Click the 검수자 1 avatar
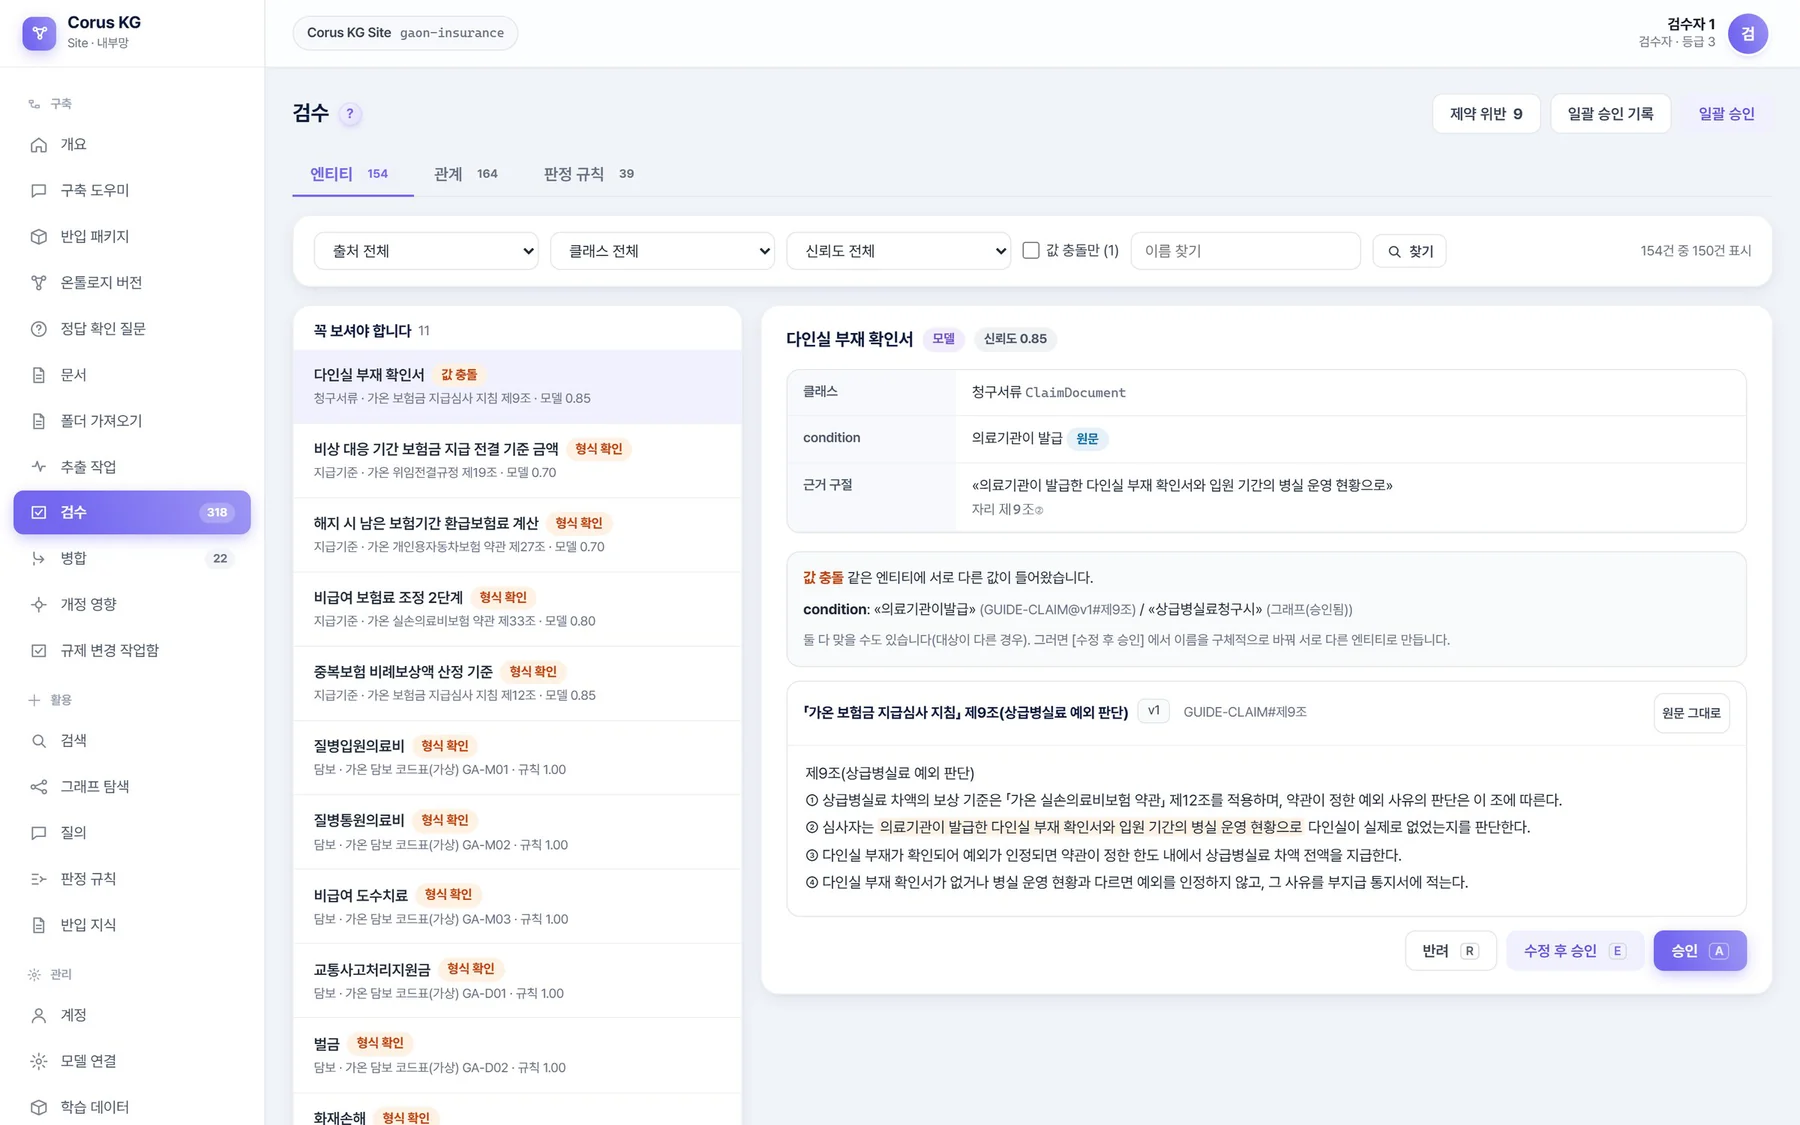 click(1747, 34)
